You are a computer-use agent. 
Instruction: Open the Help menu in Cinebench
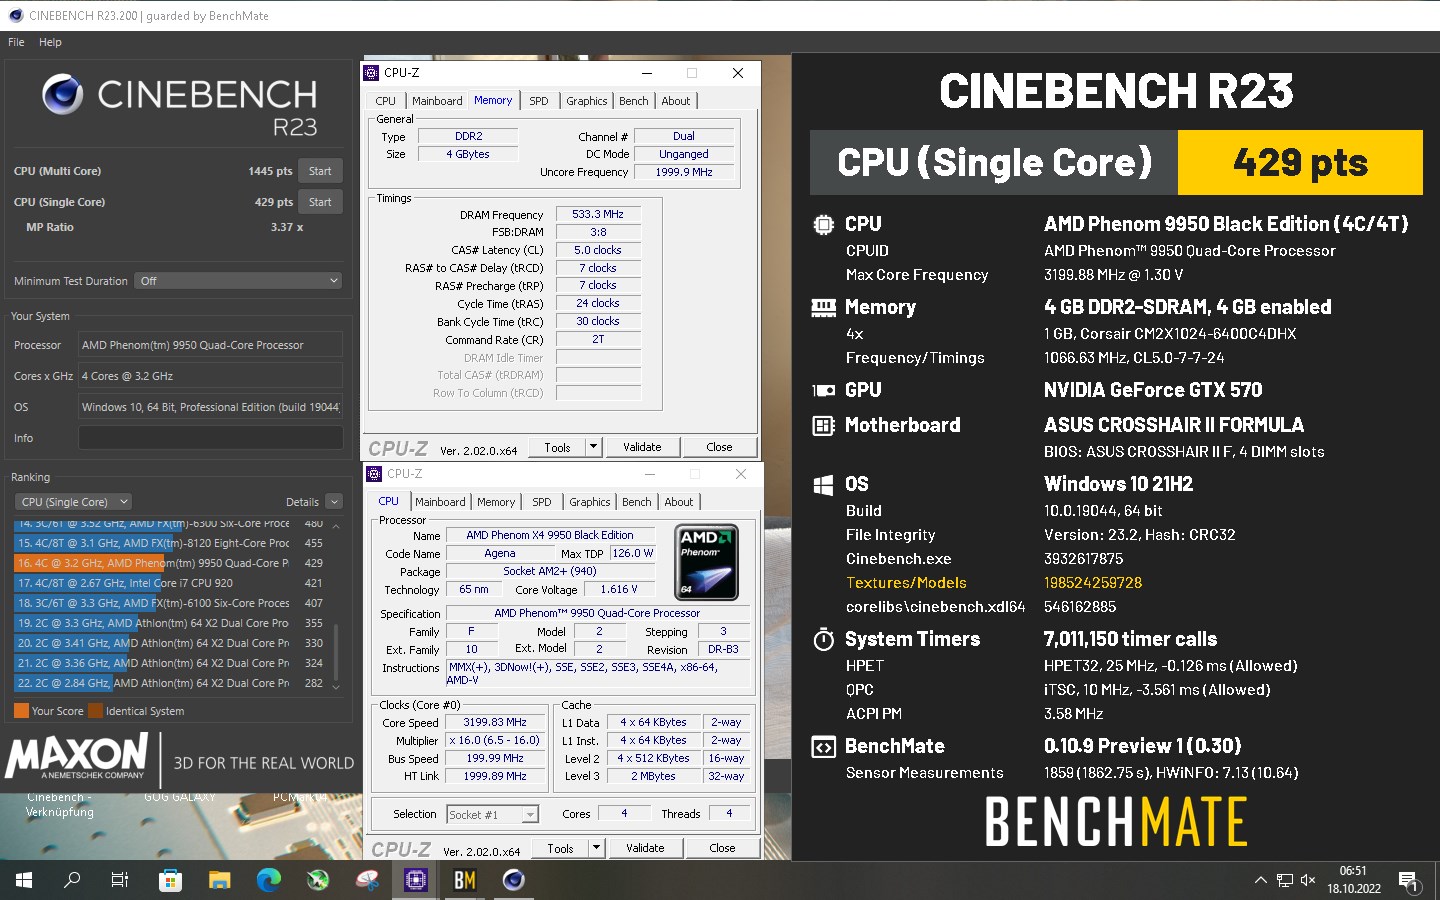tap(50, 42)
